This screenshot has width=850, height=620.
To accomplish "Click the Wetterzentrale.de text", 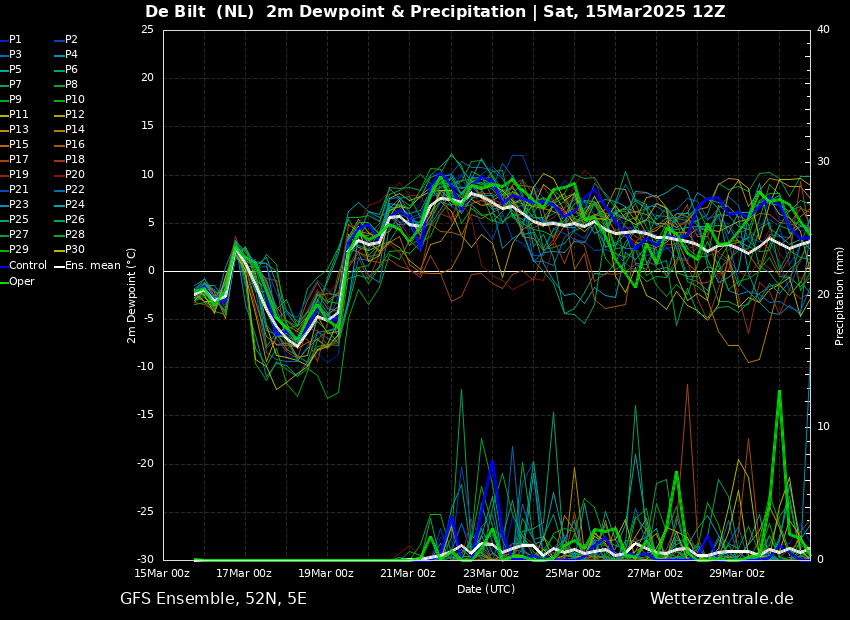I will pos(721,598).
